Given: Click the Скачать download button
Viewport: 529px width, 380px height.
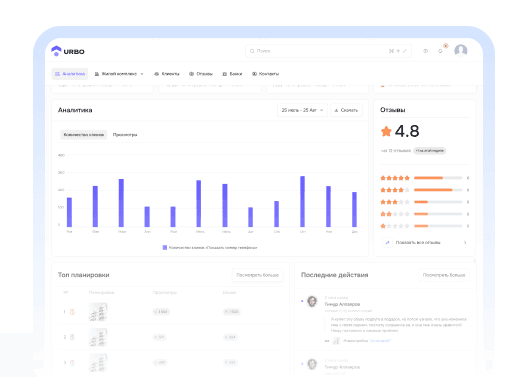Looking at the screenshot, I should 346,110.
